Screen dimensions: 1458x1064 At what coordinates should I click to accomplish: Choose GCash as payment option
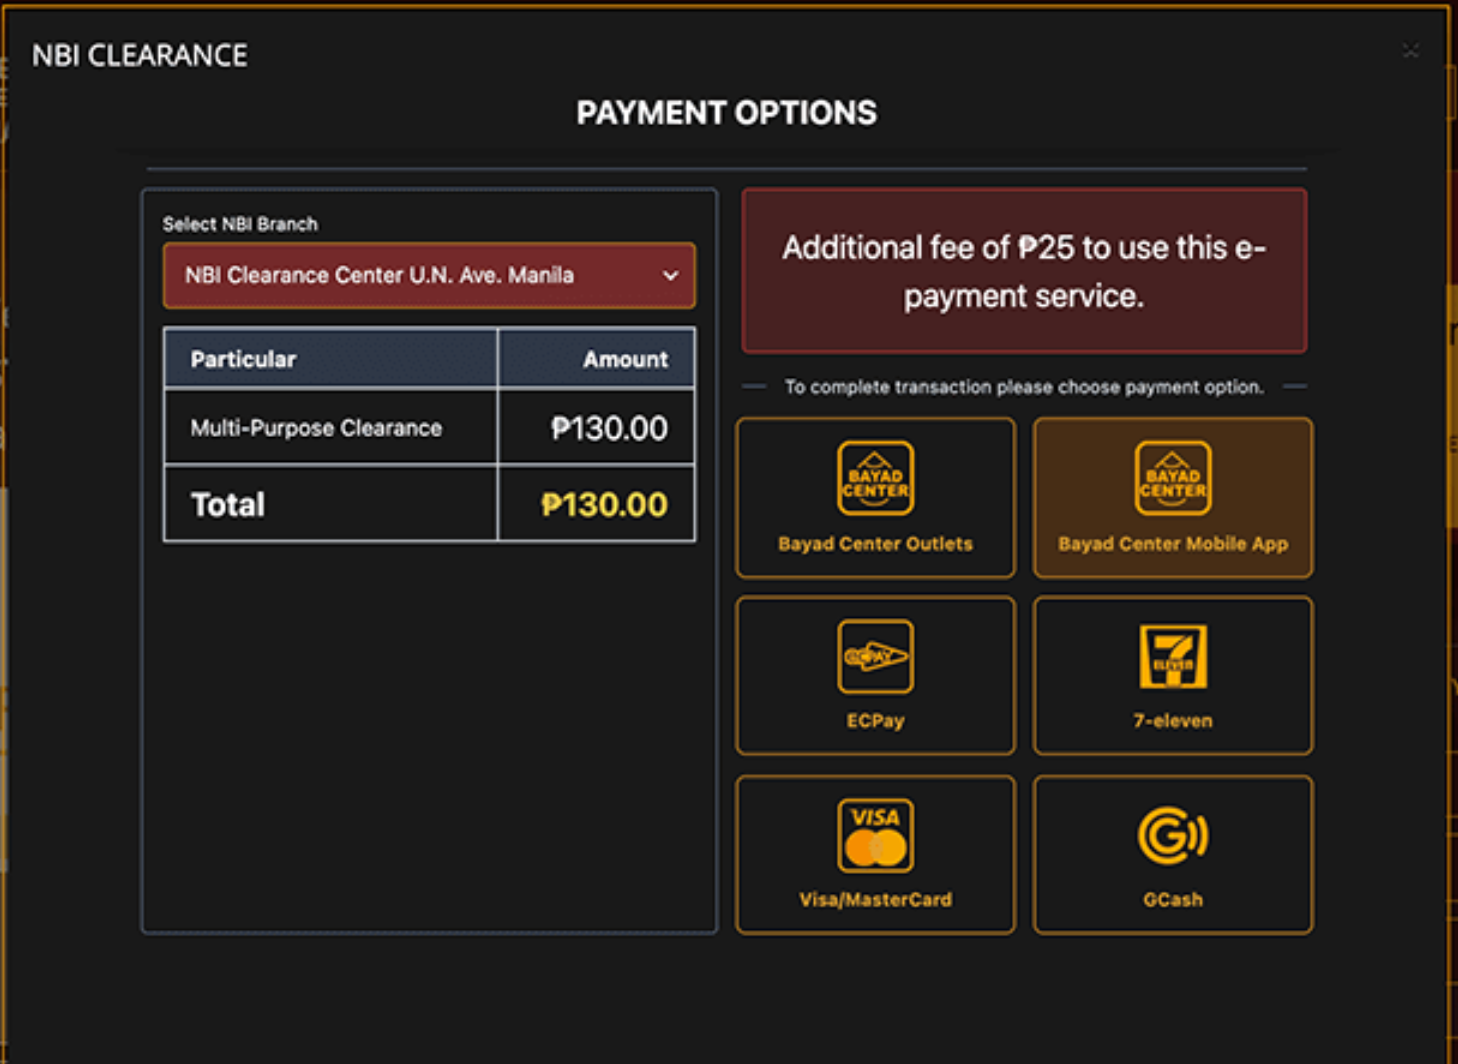(x=1172, y=853)
